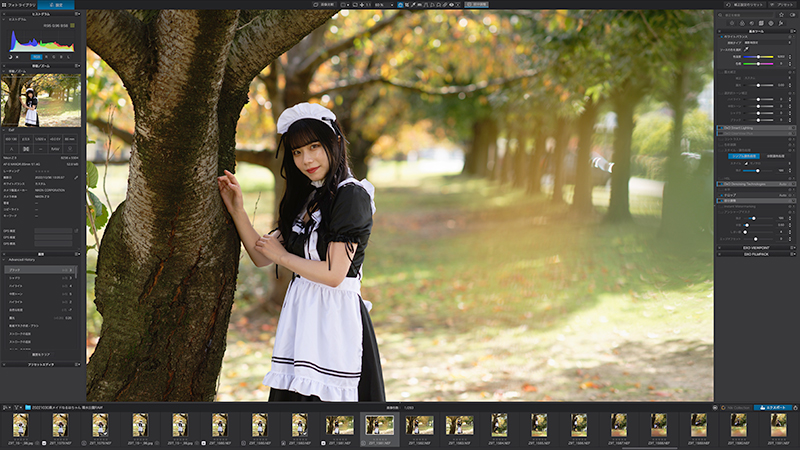Toggle the highlight clipping sun icon under histogram

coord(17,57)
